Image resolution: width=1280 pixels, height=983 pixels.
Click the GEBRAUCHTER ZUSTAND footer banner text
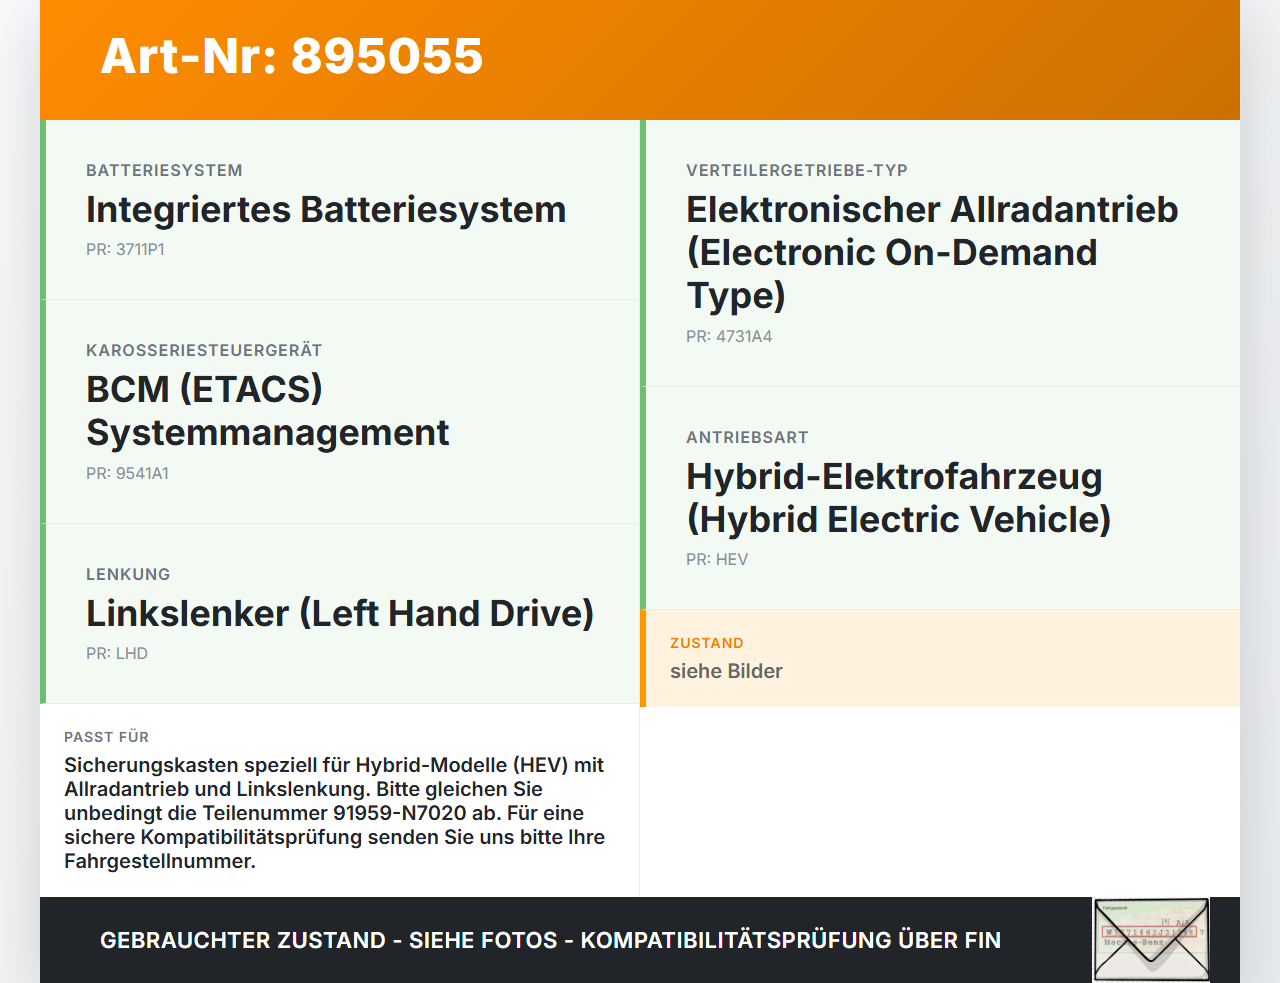(550, 940)
